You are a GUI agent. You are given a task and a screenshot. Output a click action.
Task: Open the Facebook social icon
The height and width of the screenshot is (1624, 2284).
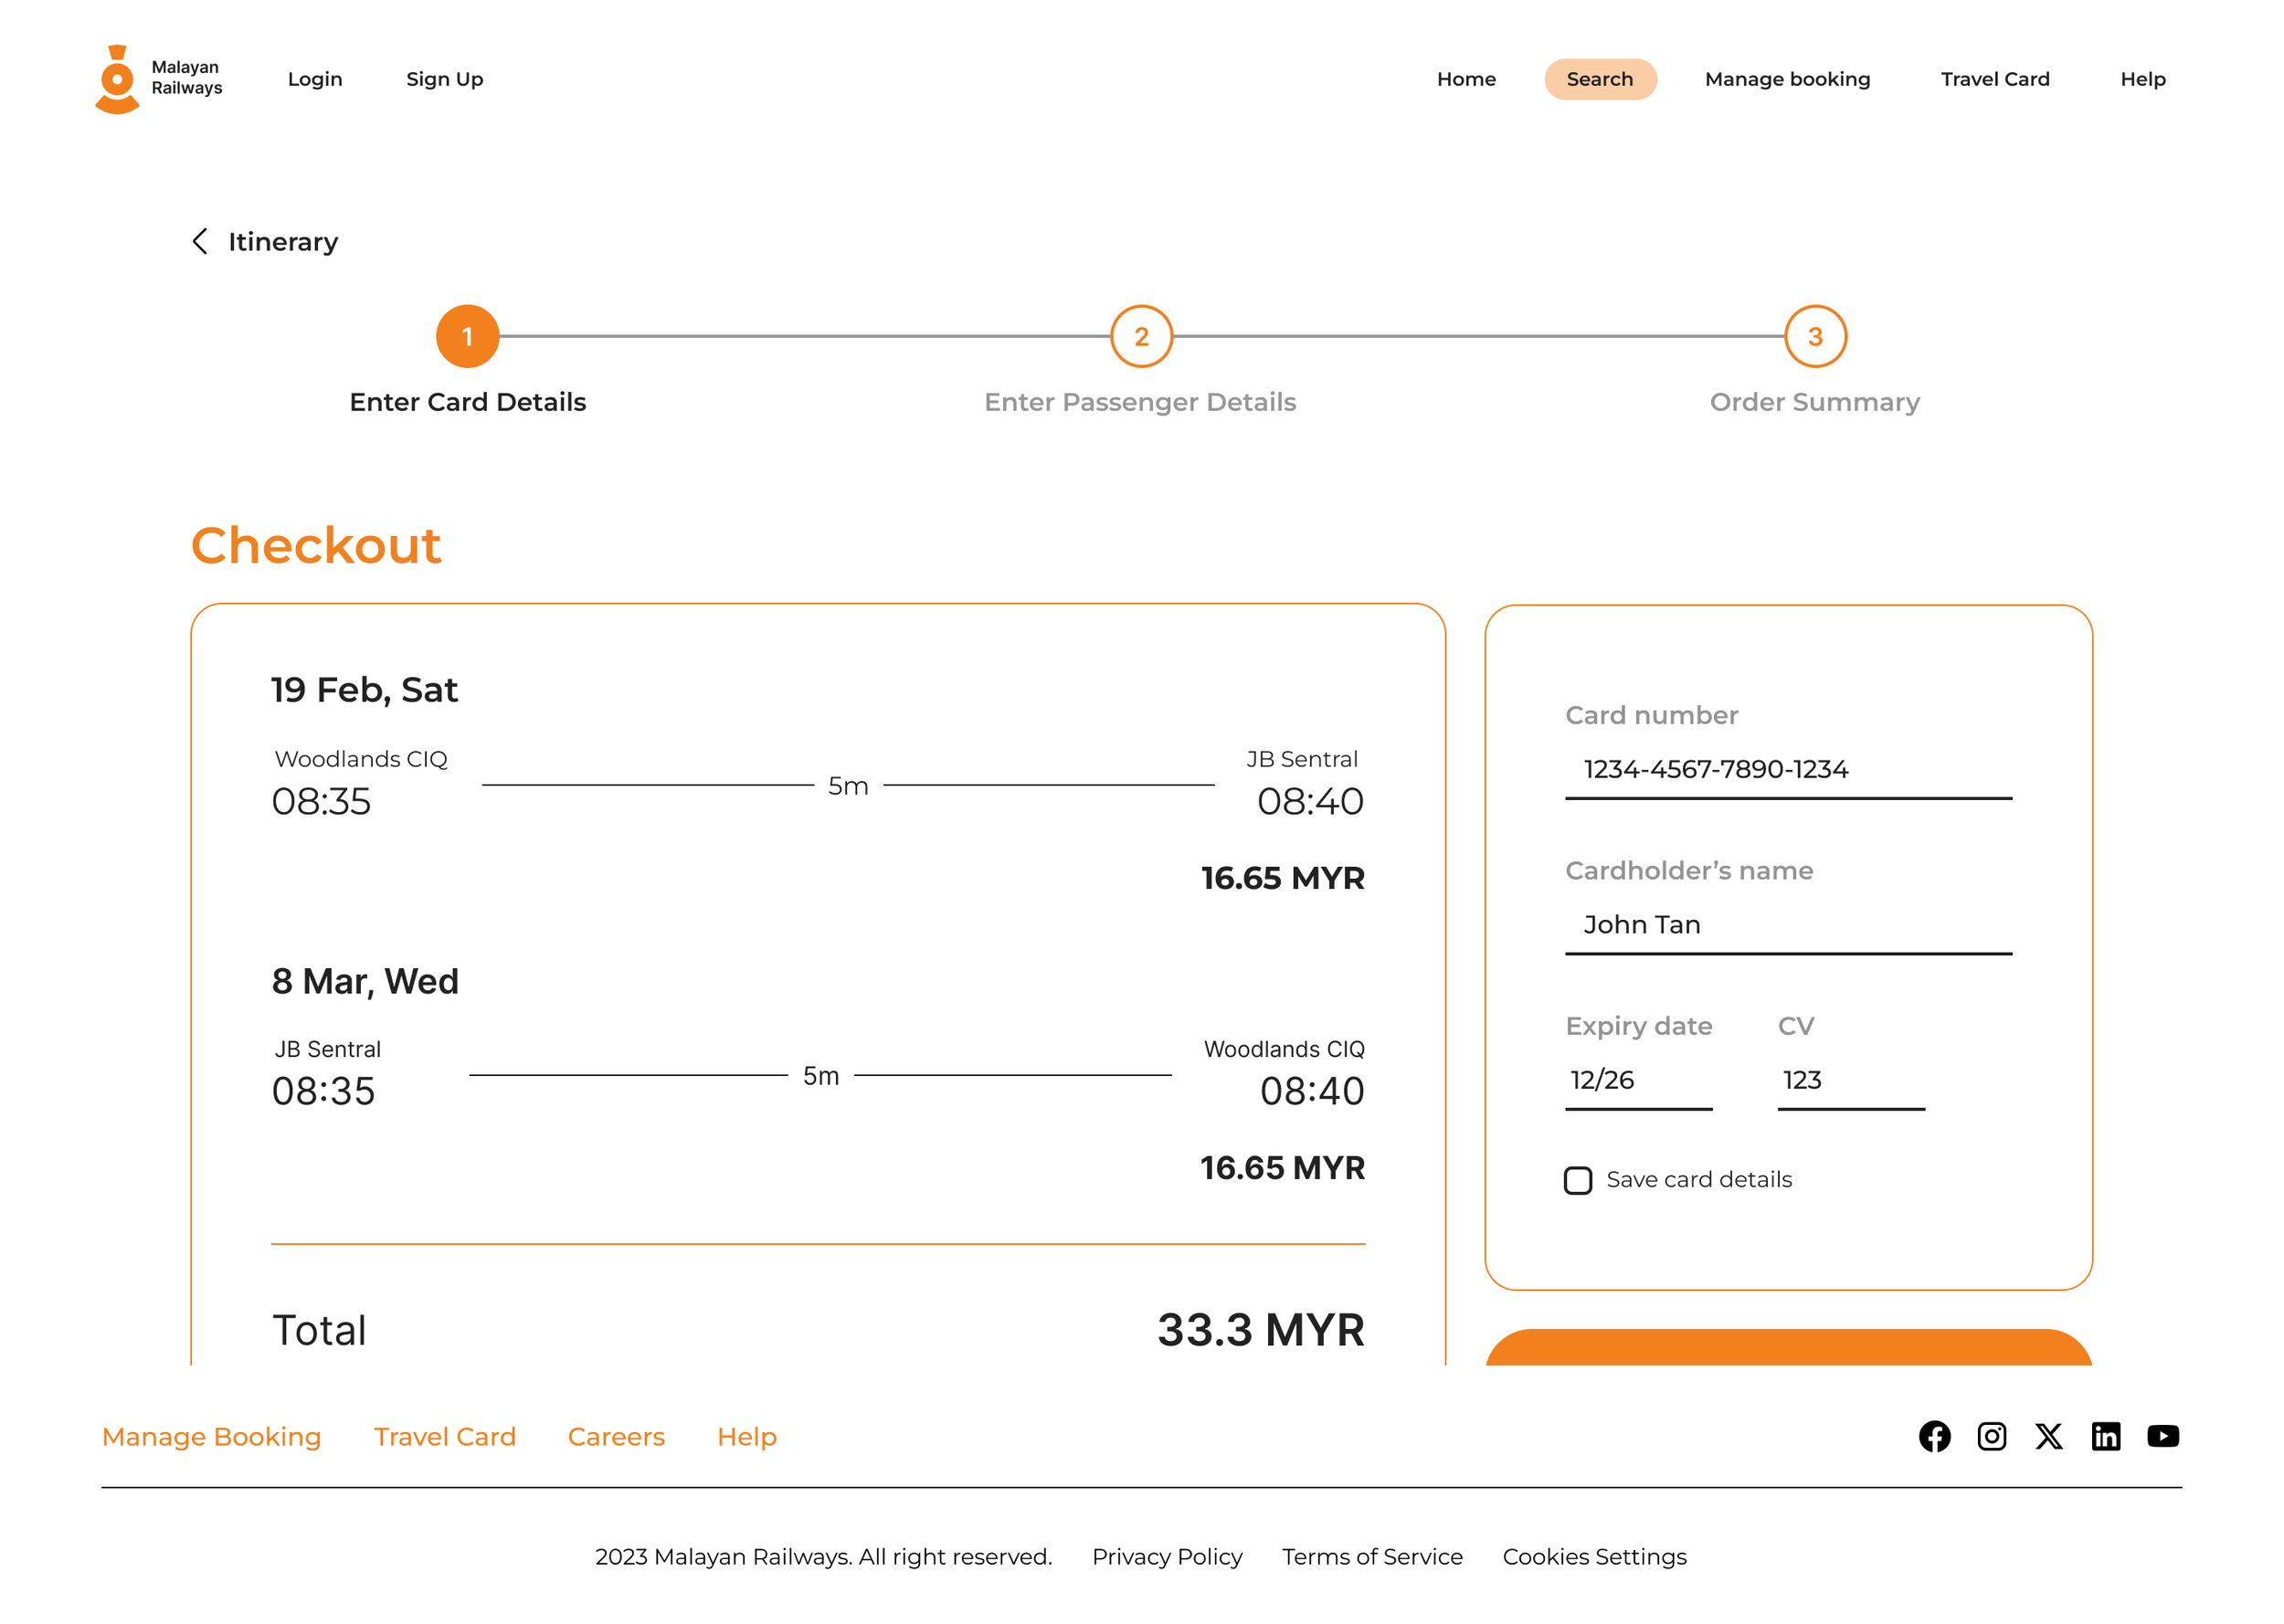(1934, 1436)
